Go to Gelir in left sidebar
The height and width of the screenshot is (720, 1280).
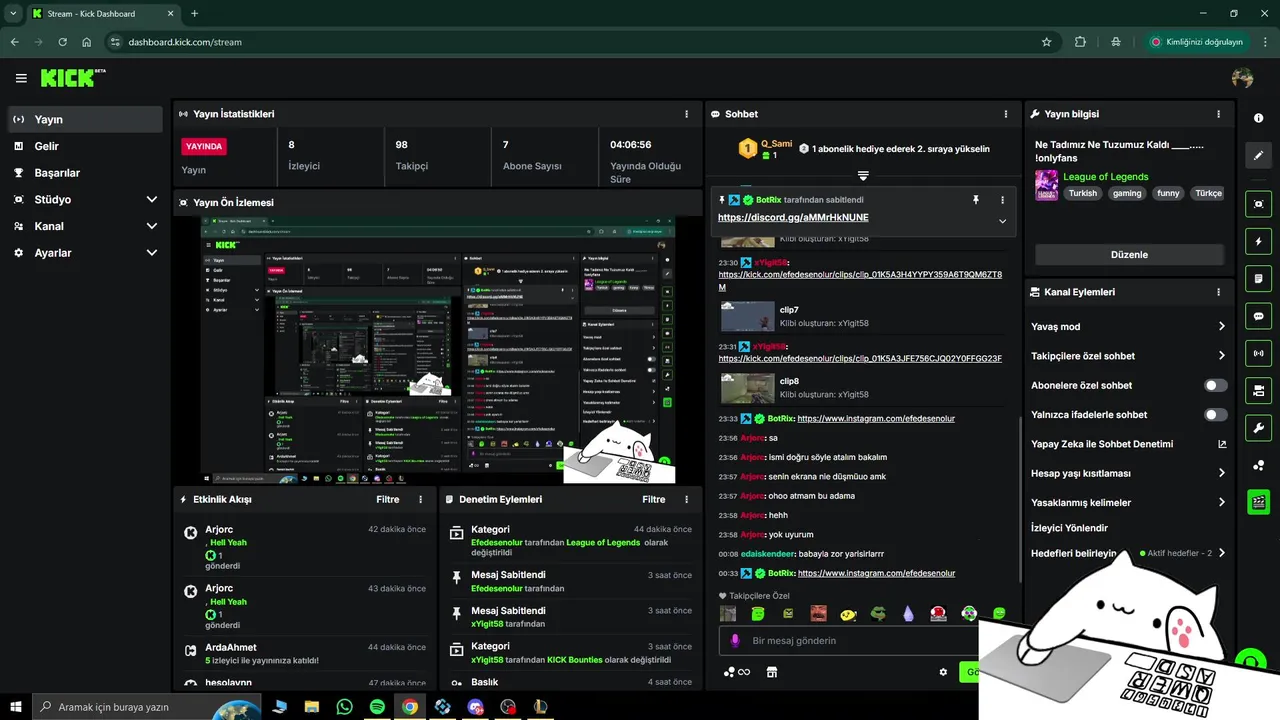tap(85, 146)
